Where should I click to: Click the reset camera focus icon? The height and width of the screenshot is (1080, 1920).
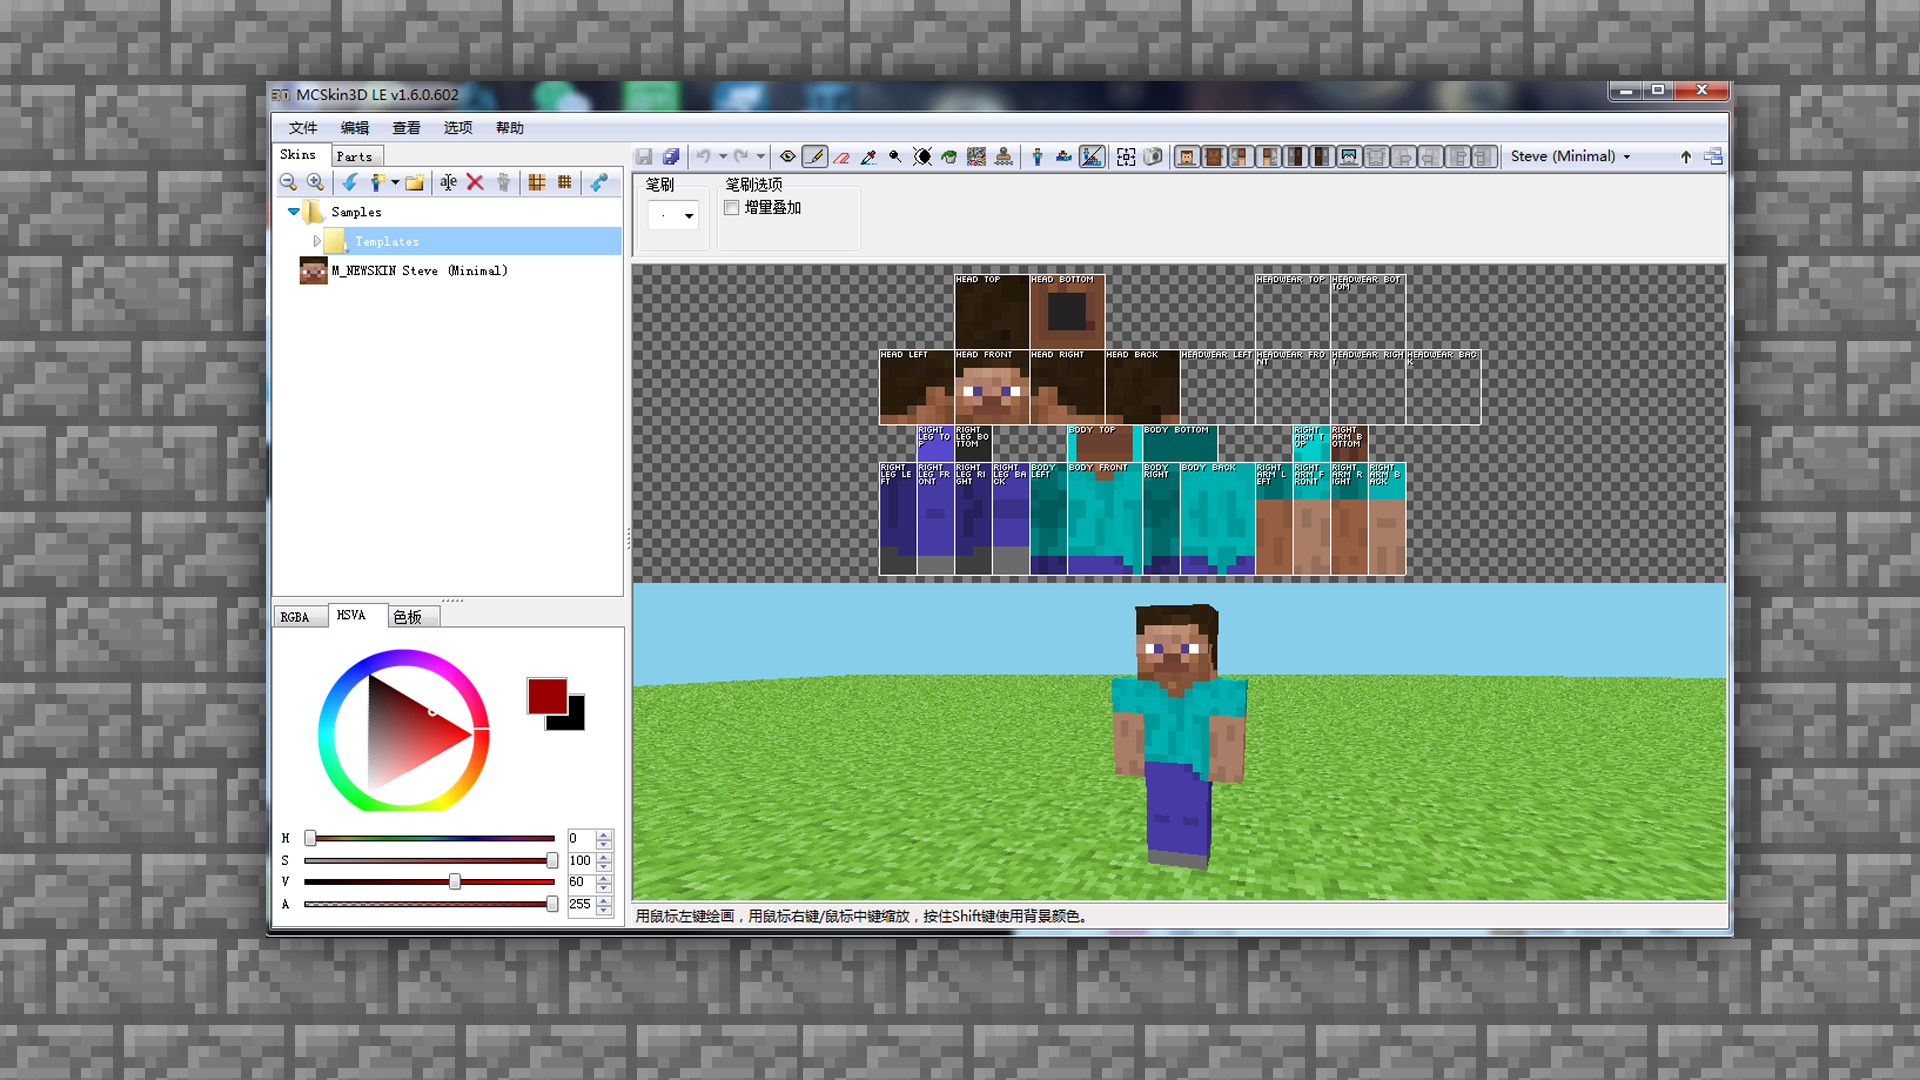(x=1126, y=157)
